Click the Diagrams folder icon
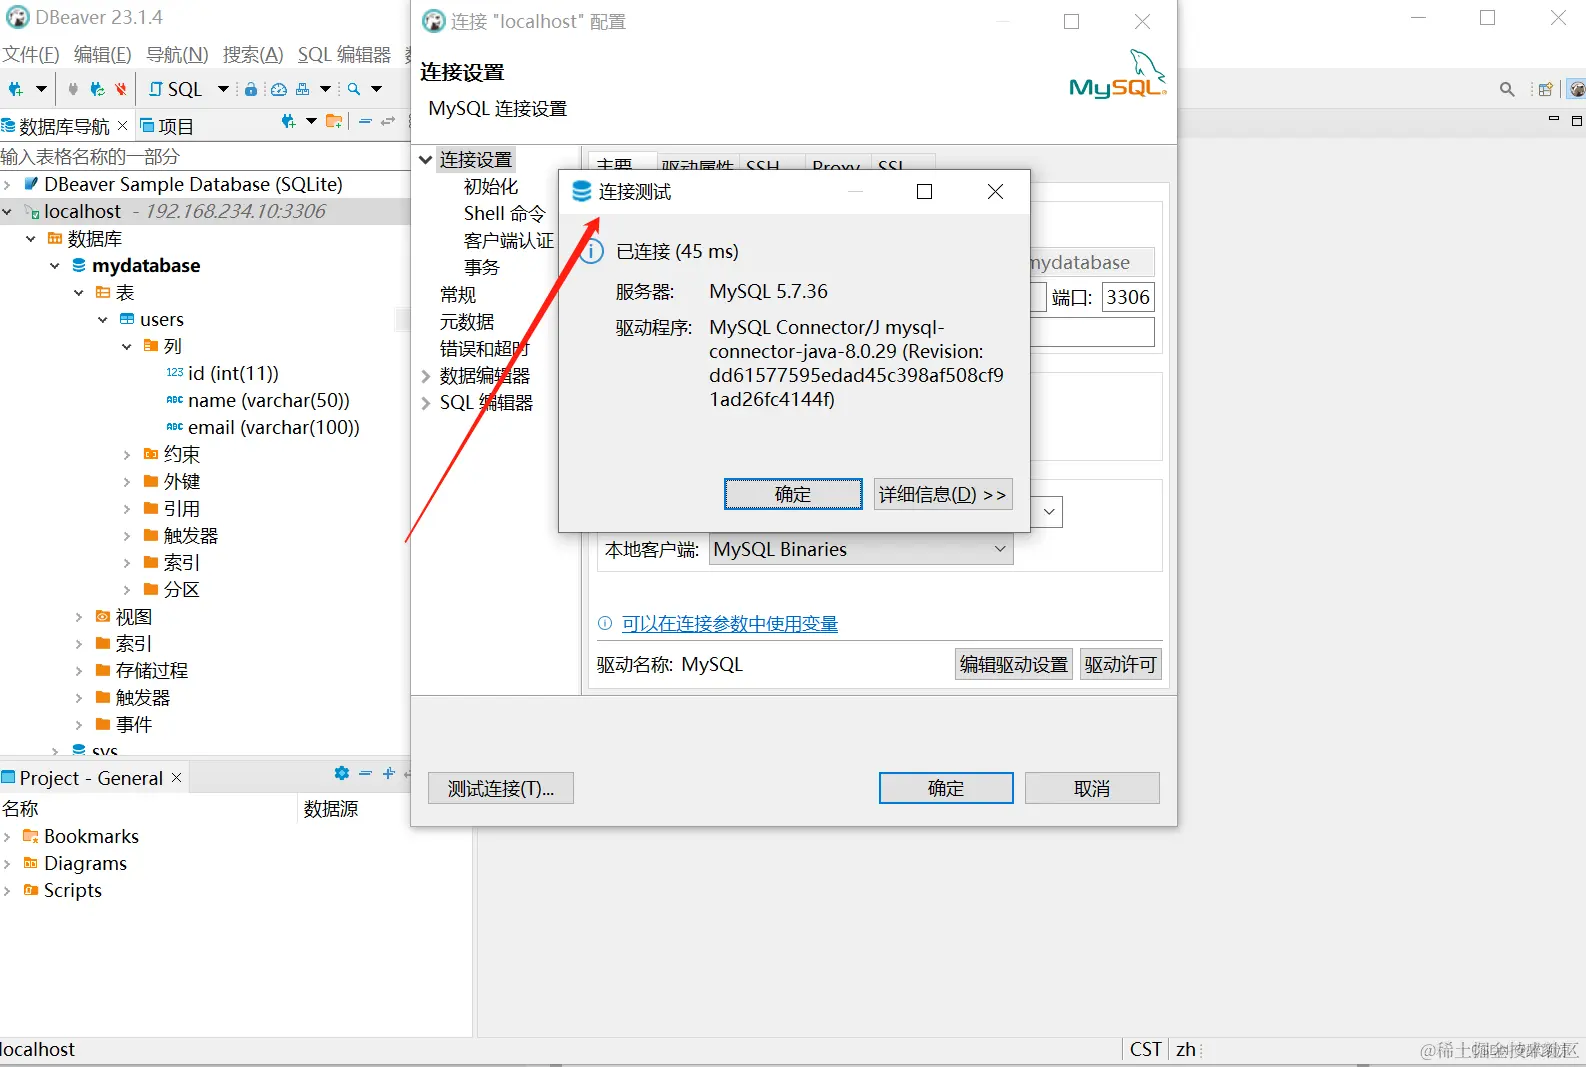This screenshot has width=1586, height=1067. click(x=31, y=863)
